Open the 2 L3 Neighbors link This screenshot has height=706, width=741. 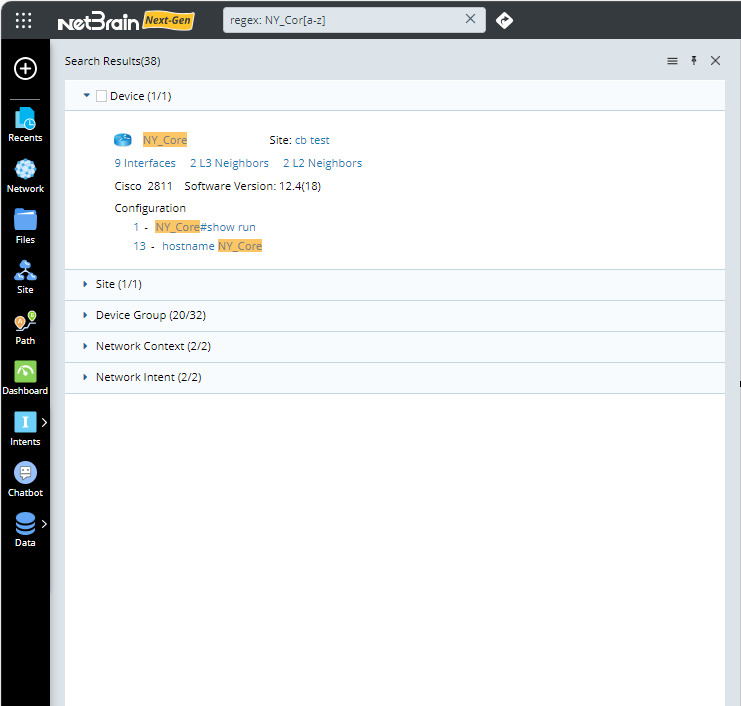229,163
